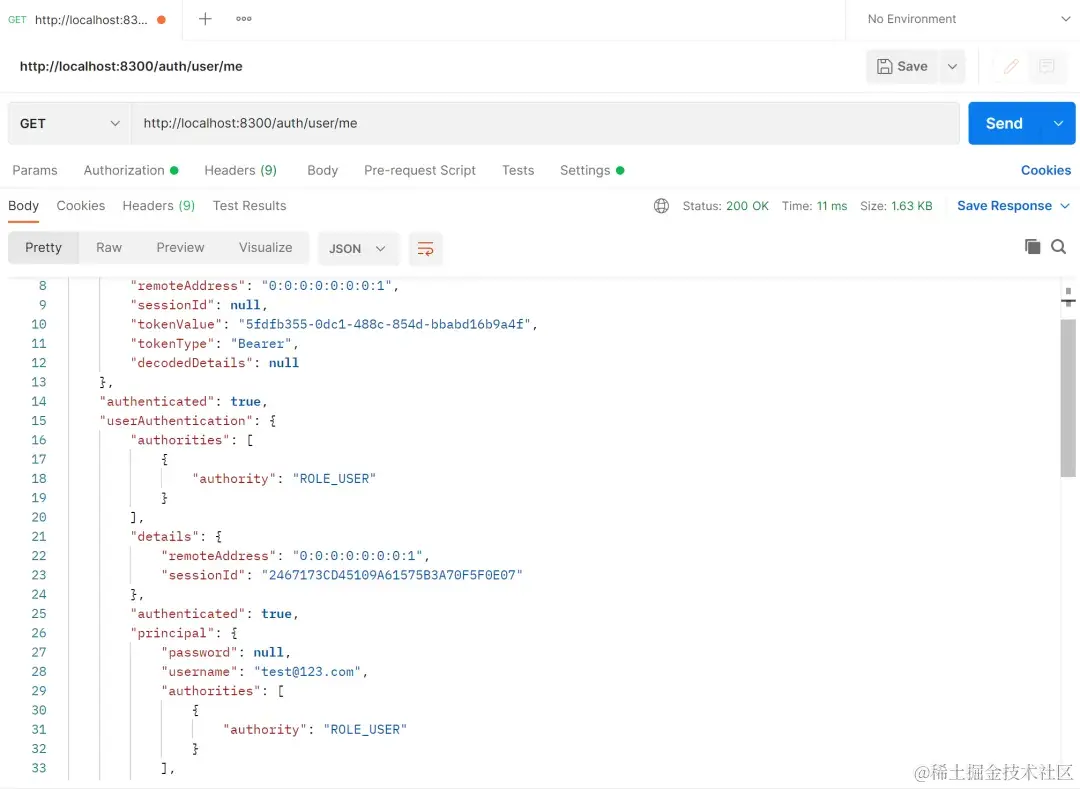Click the "password" key on line 27
The height and width of the screenshot is (789, 1080).
tap(199, 652)
